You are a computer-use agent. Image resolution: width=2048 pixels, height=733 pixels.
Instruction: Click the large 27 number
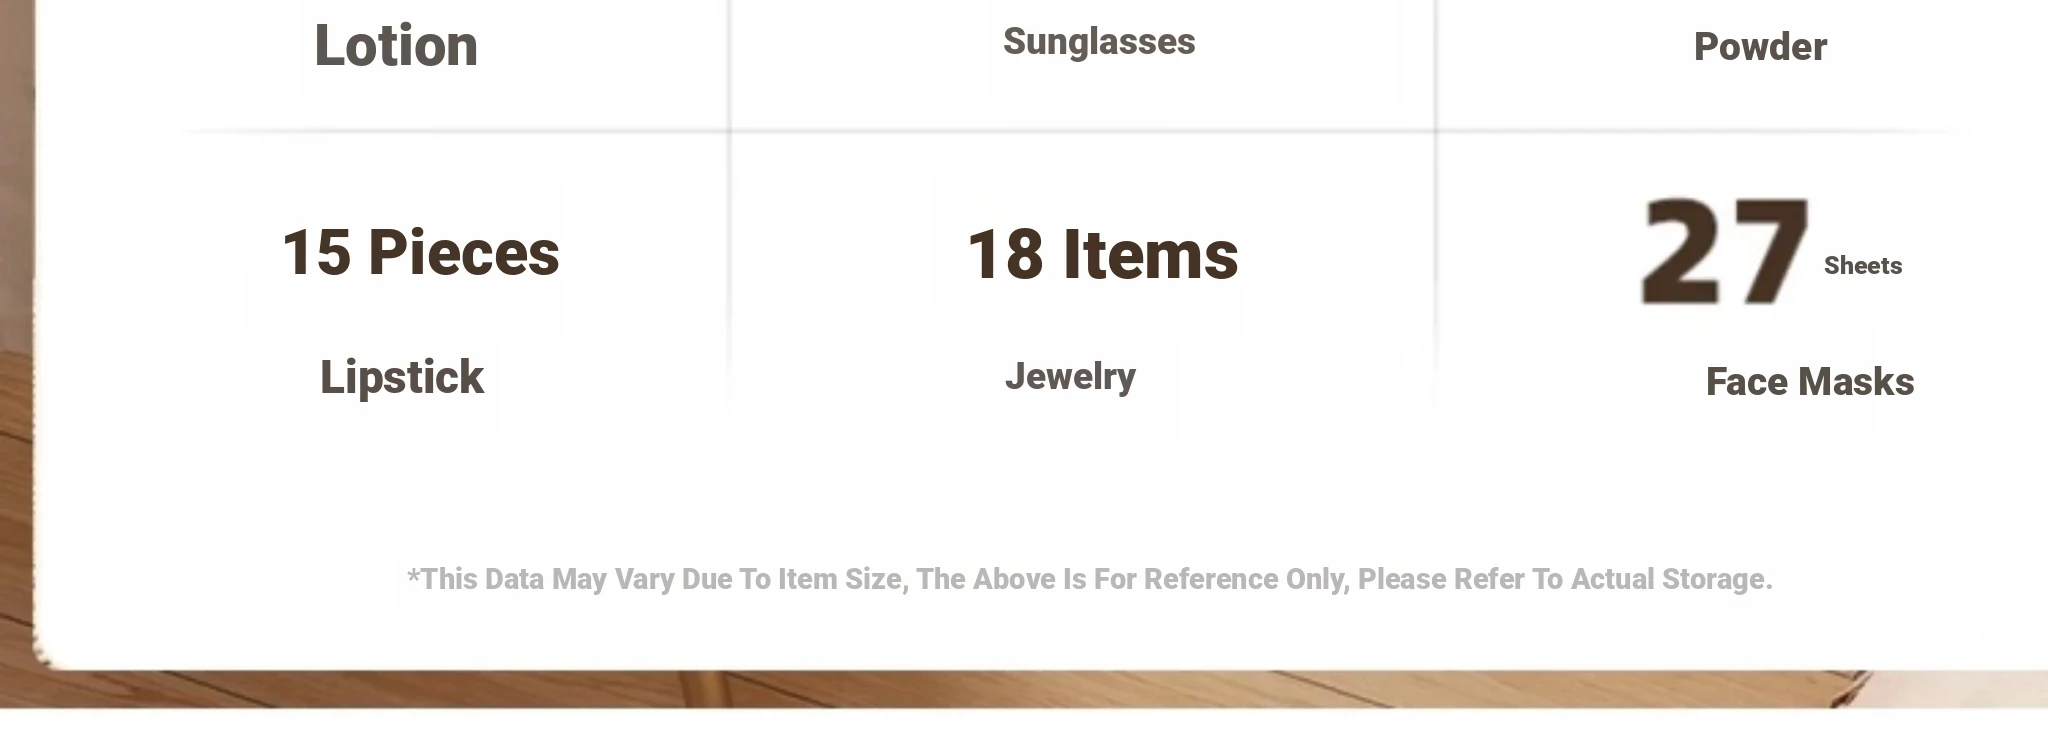(1725, 251)
